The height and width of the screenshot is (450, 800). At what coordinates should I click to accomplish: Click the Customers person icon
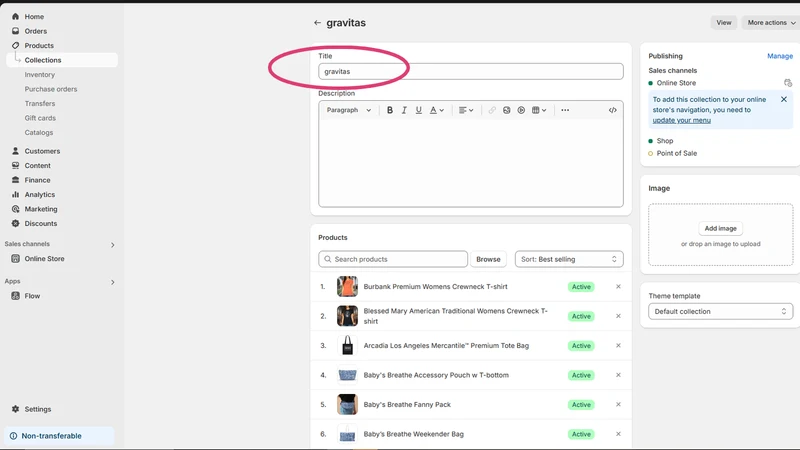(x=15, y=151)
